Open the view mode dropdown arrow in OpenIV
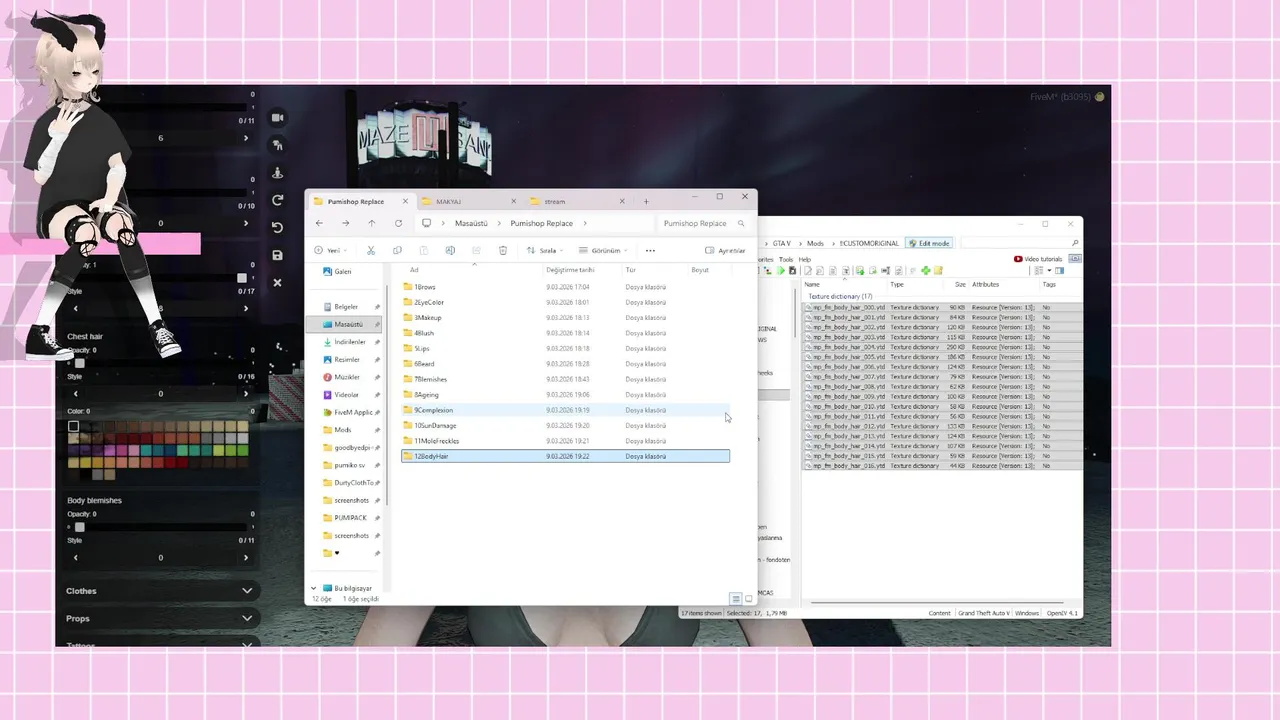The image size is (1280, 720). coord(1048,270)
